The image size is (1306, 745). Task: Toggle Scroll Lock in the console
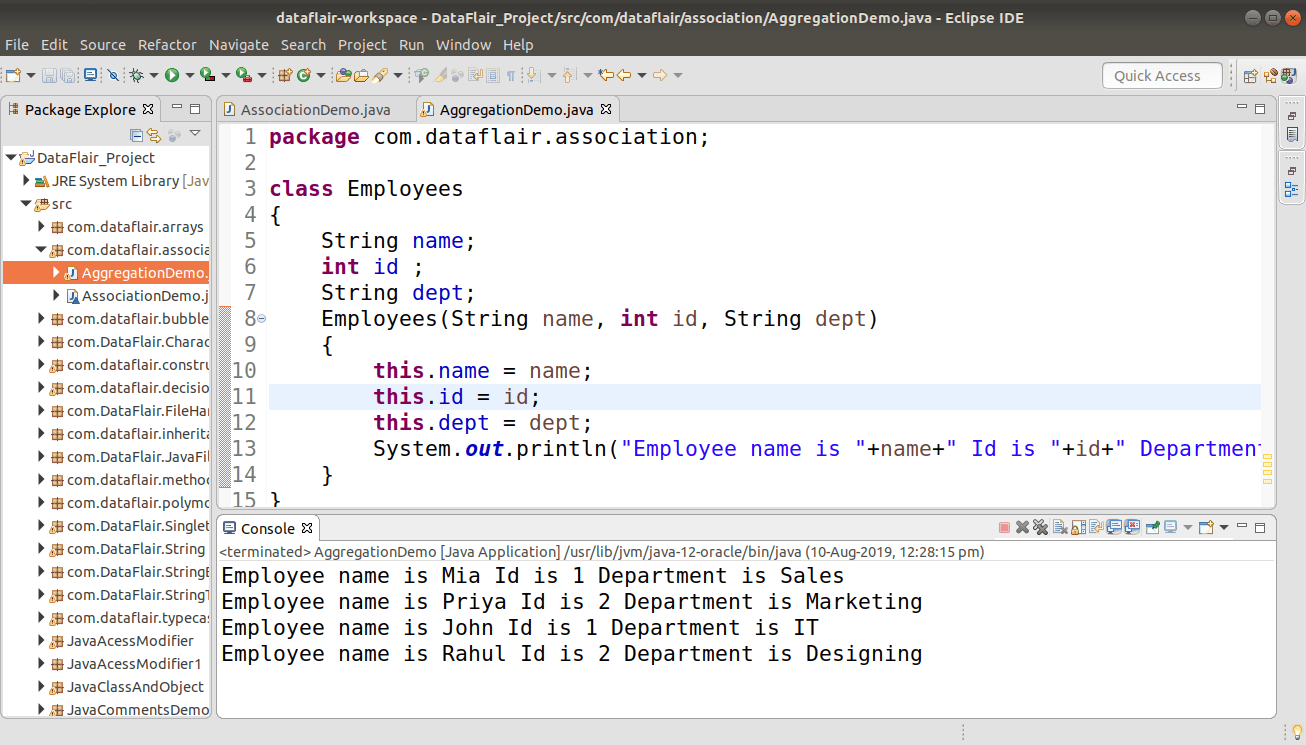[x=1078, y=527]
